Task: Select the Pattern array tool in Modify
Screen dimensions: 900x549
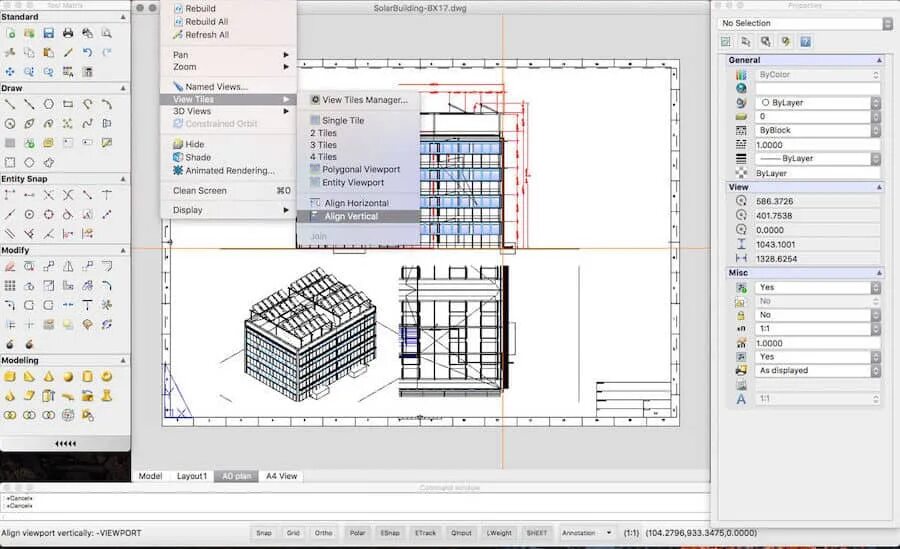Action: pos(10,285)
